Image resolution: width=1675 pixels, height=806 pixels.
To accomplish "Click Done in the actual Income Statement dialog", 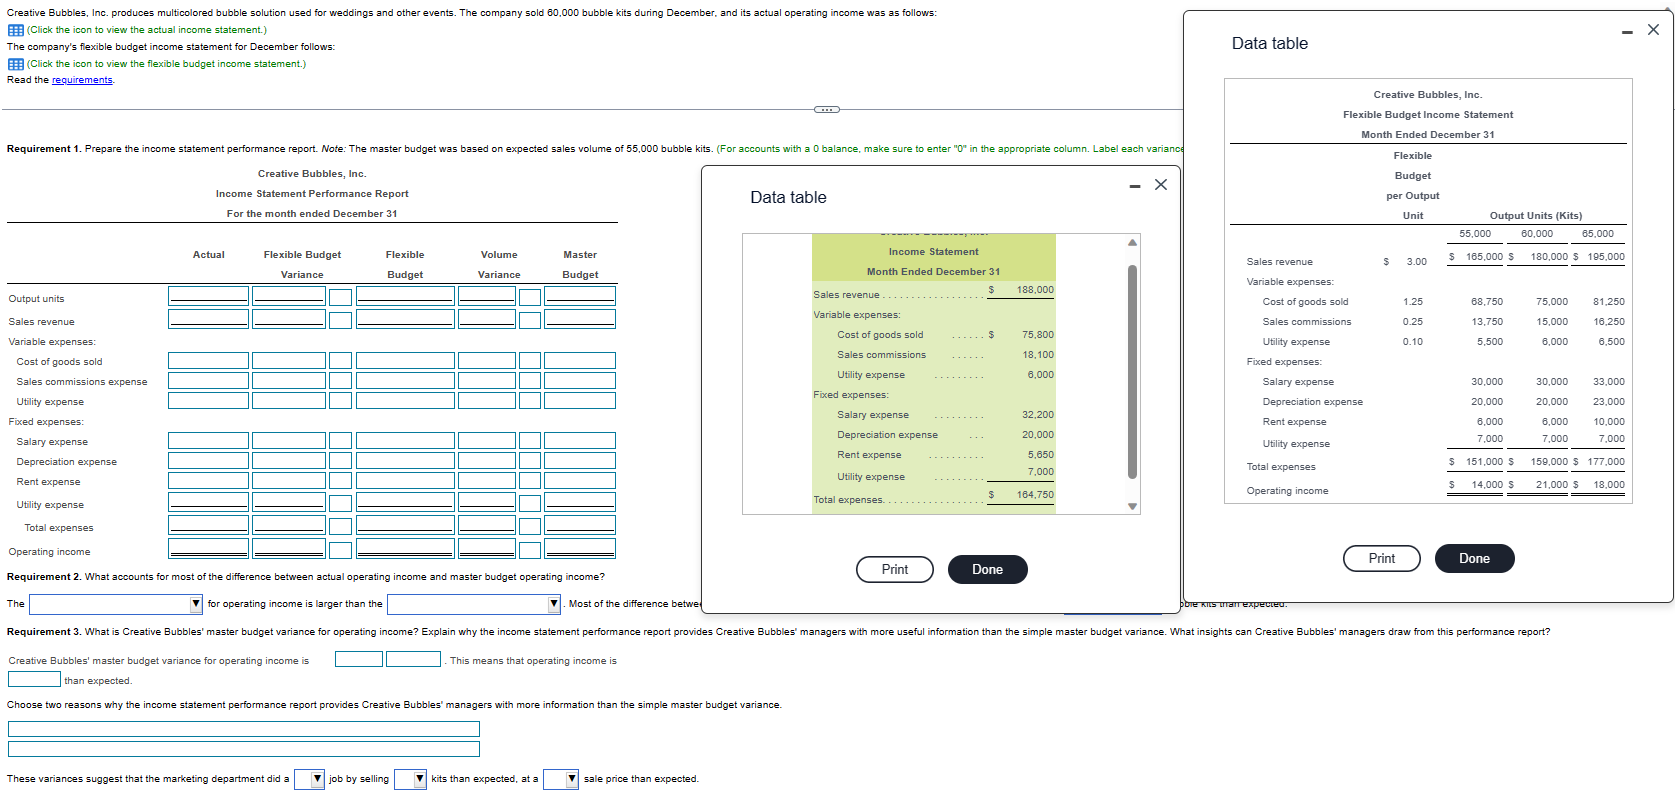I will [987, 570].
